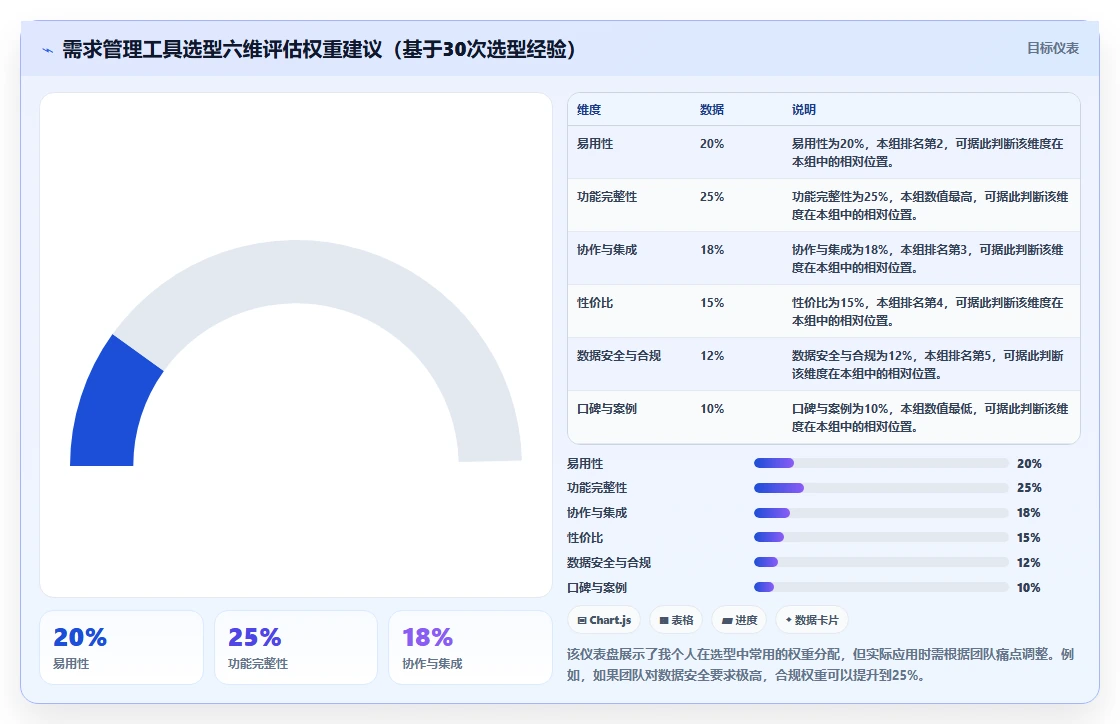Click the 口碑与案例 10% progress bar
1120x724 pixels.
(x=881, y=588)
